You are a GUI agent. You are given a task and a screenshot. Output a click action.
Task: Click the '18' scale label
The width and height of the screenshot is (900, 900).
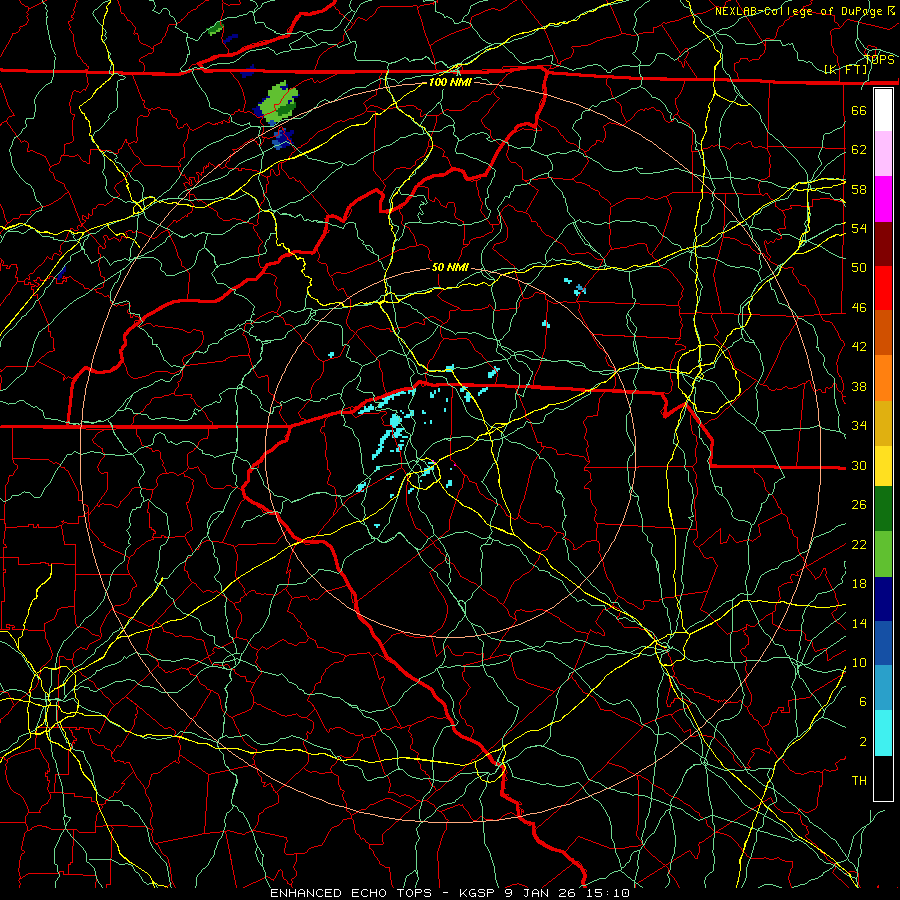point(859,584)
